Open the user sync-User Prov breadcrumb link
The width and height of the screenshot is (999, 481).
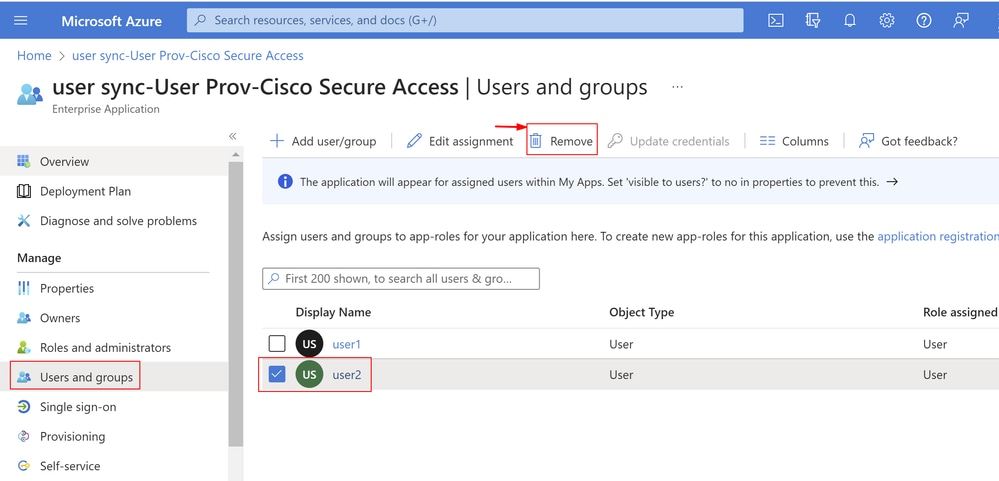coord(188,55)
